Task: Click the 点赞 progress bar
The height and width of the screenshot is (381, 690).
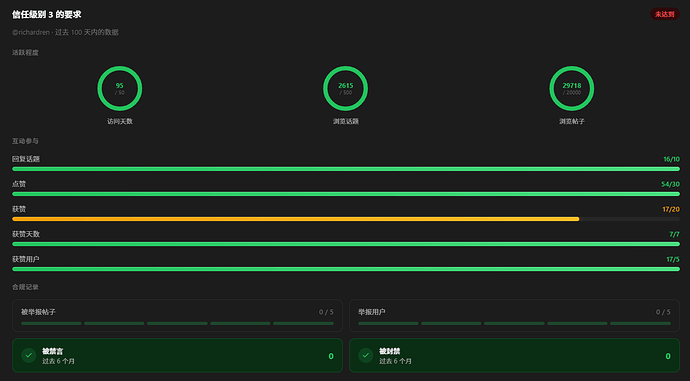Action: tap(346, 194)
